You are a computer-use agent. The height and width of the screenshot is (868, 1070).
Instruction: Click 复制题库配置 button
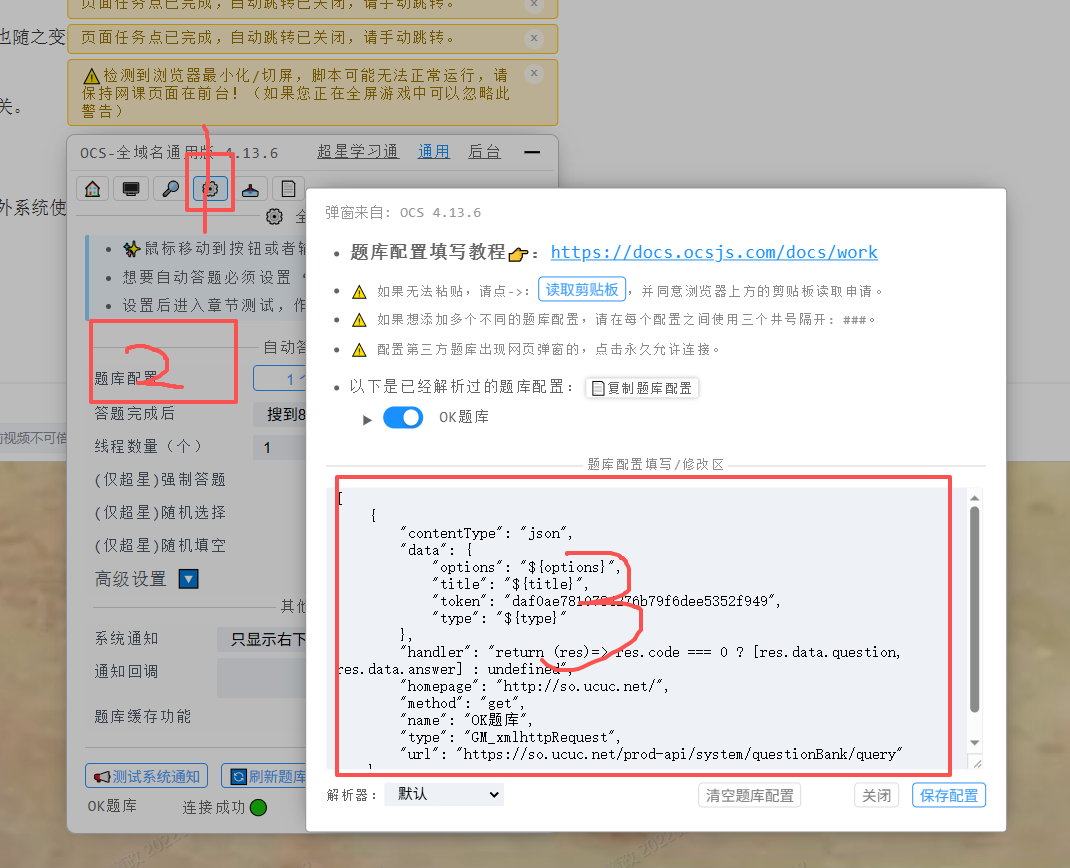(x=642, y=388)
